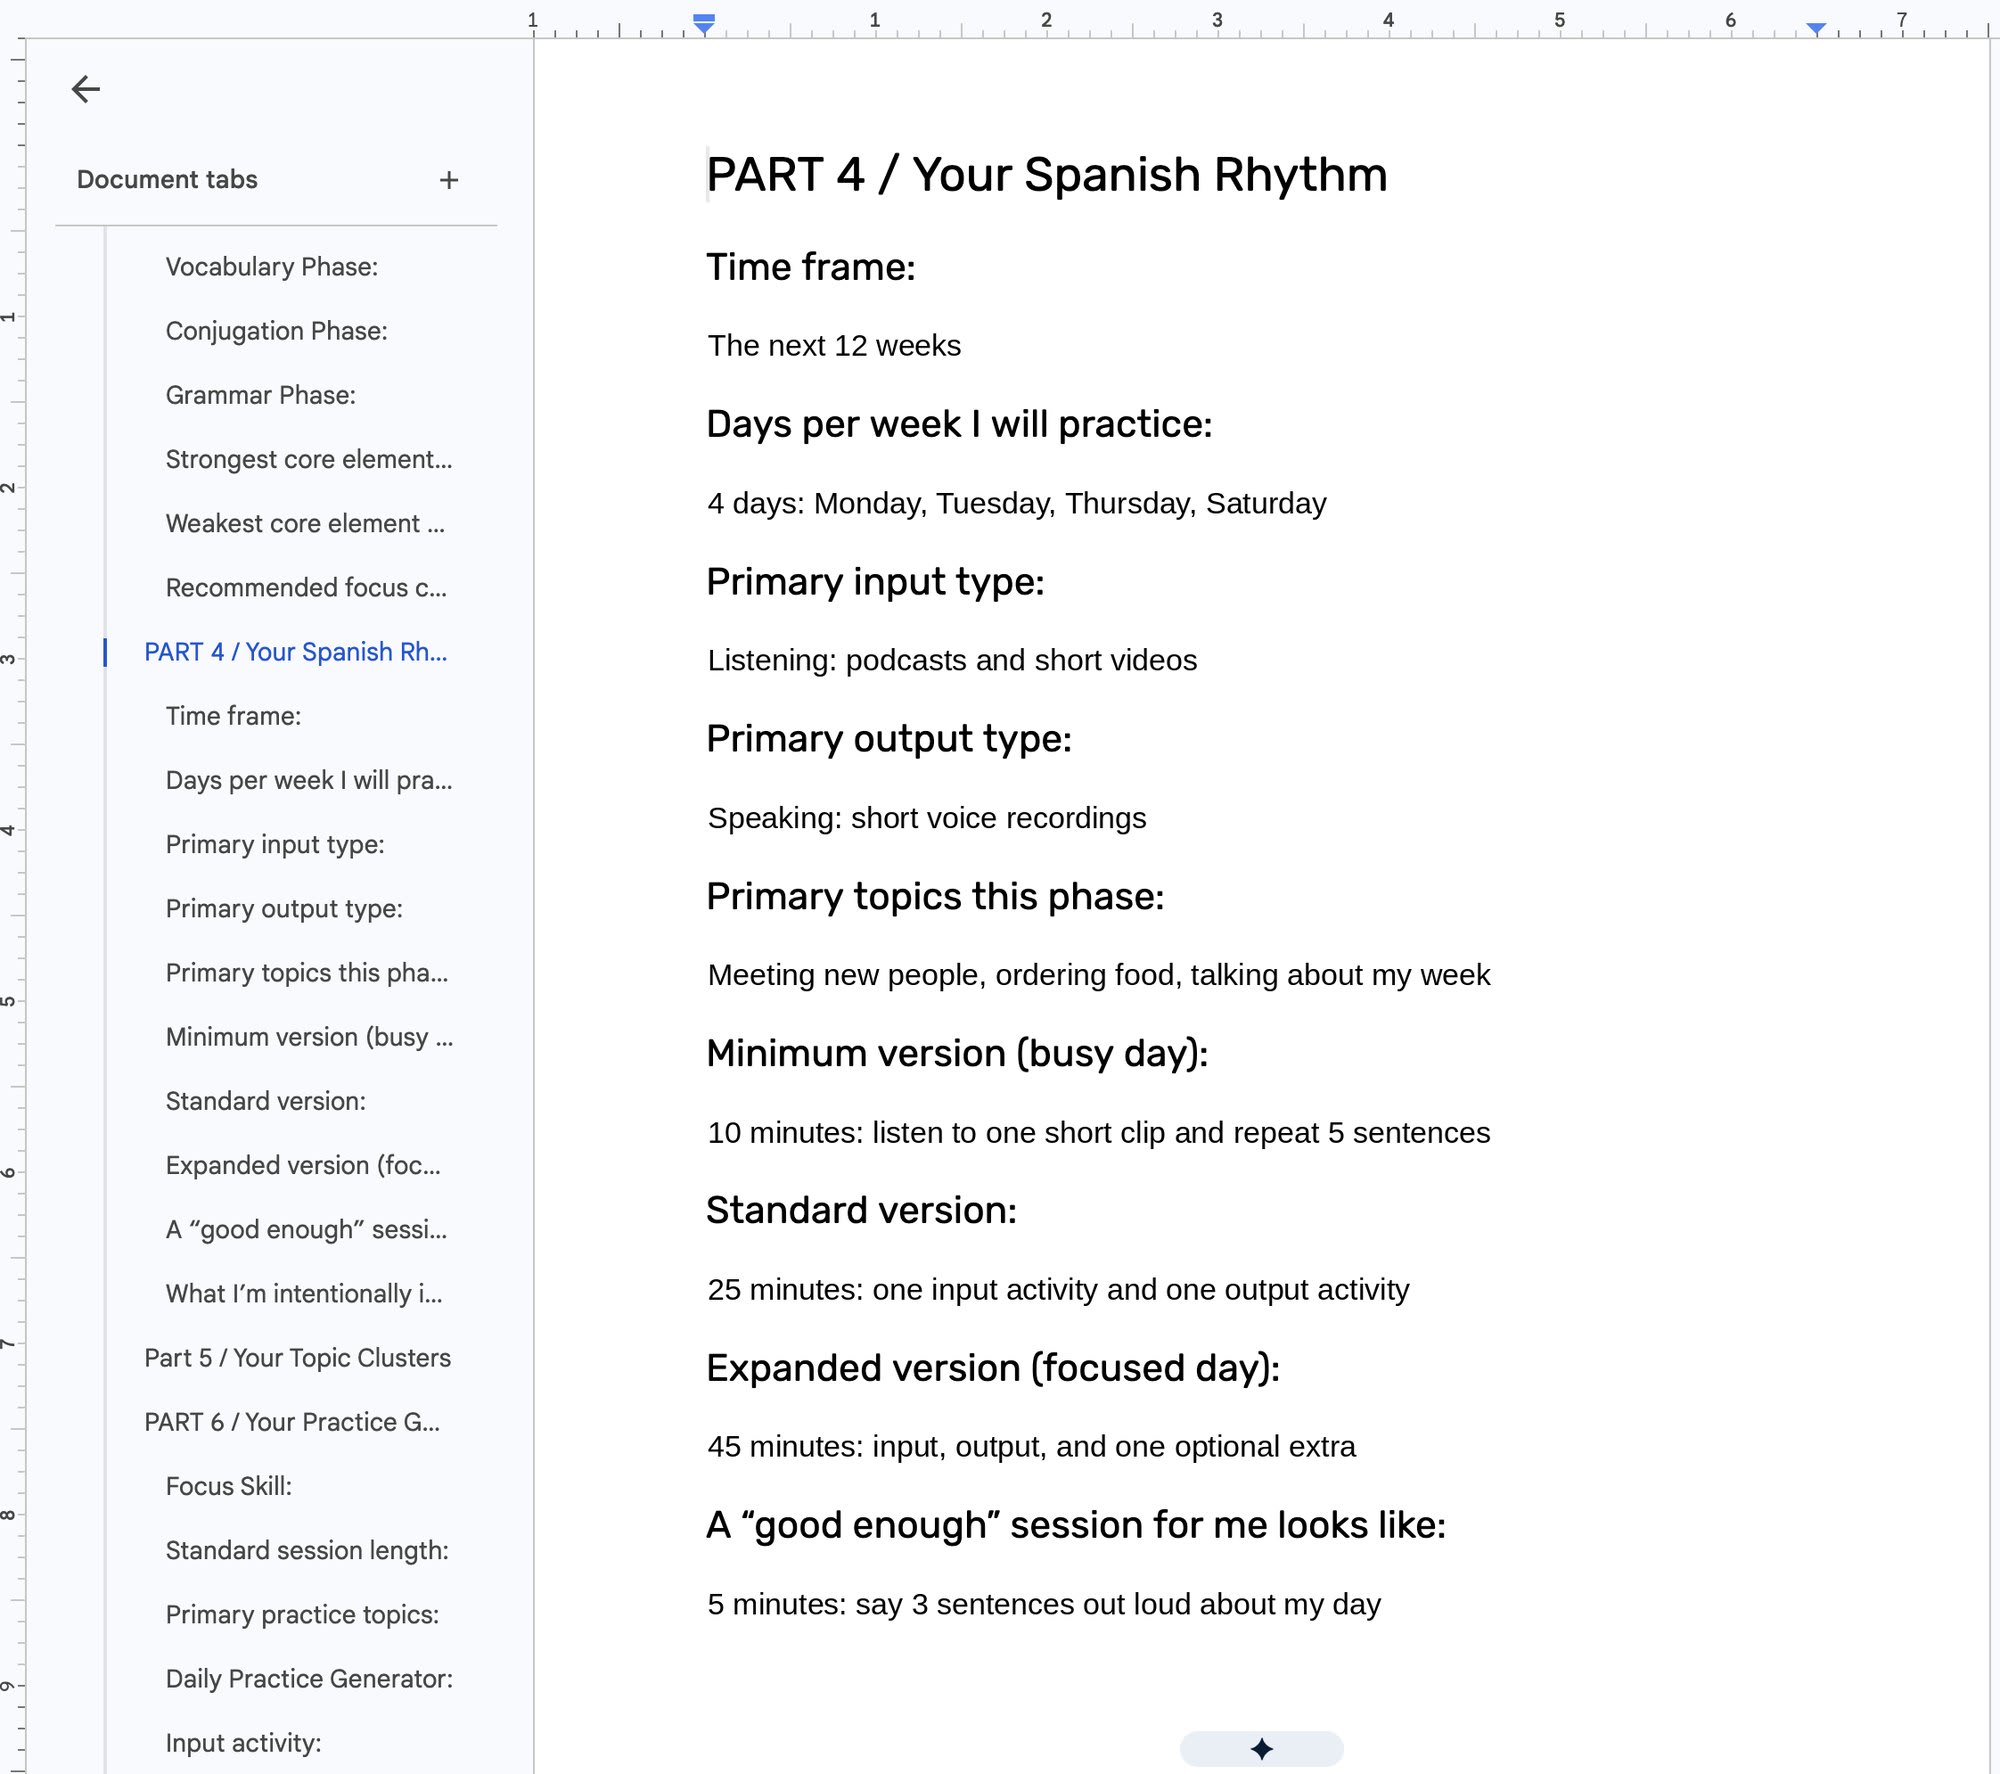Click the Document tabs panel title
This screenshot has width=2000, height=1774.
167,179
